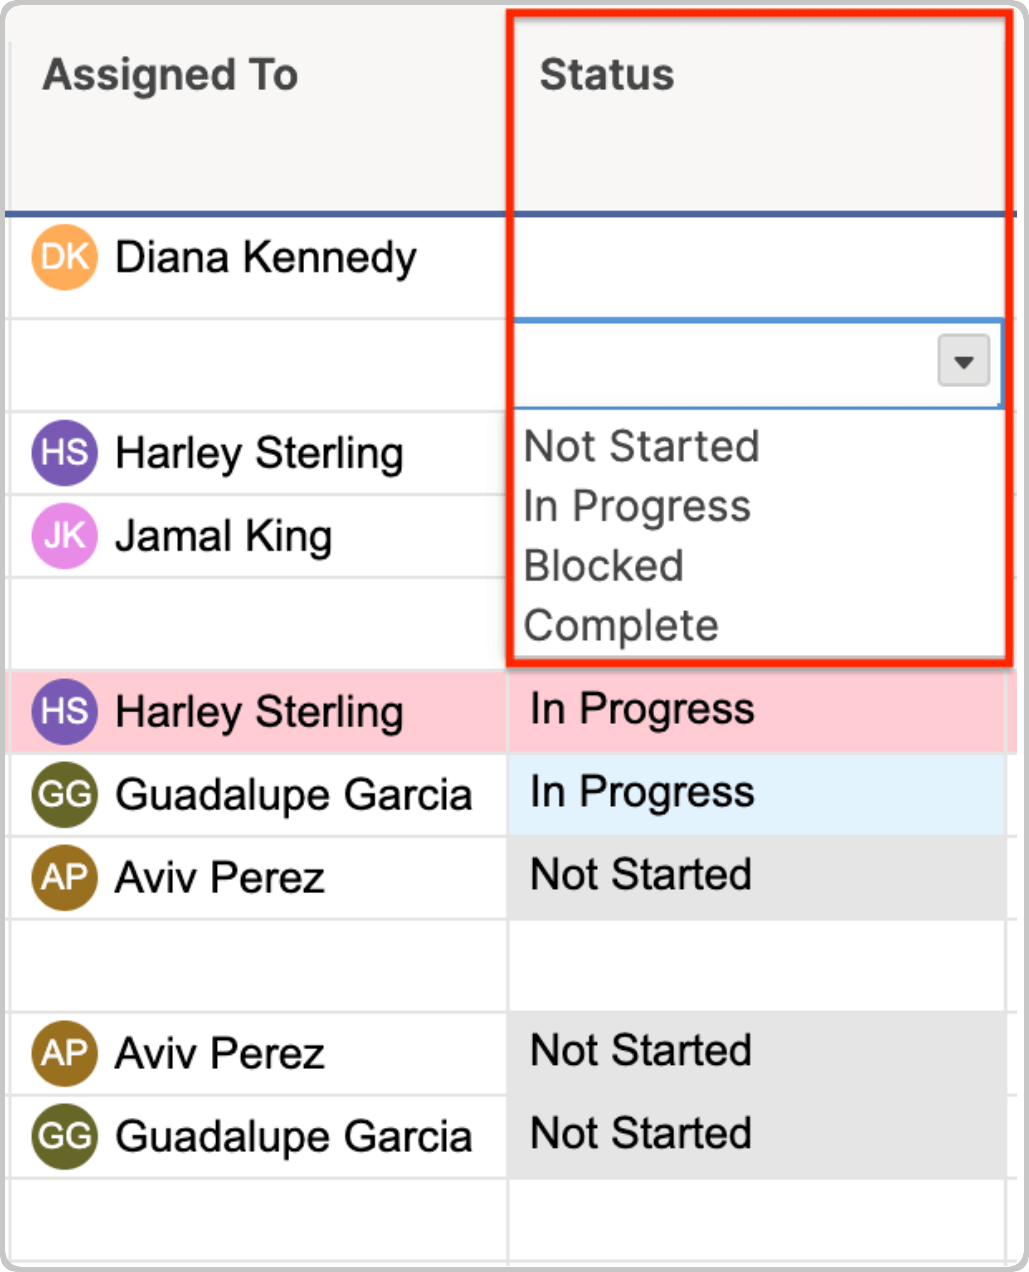Select the pink In Progress status cell
This screenshot has width=1029, height=1272.
click(x=757, y=710)
